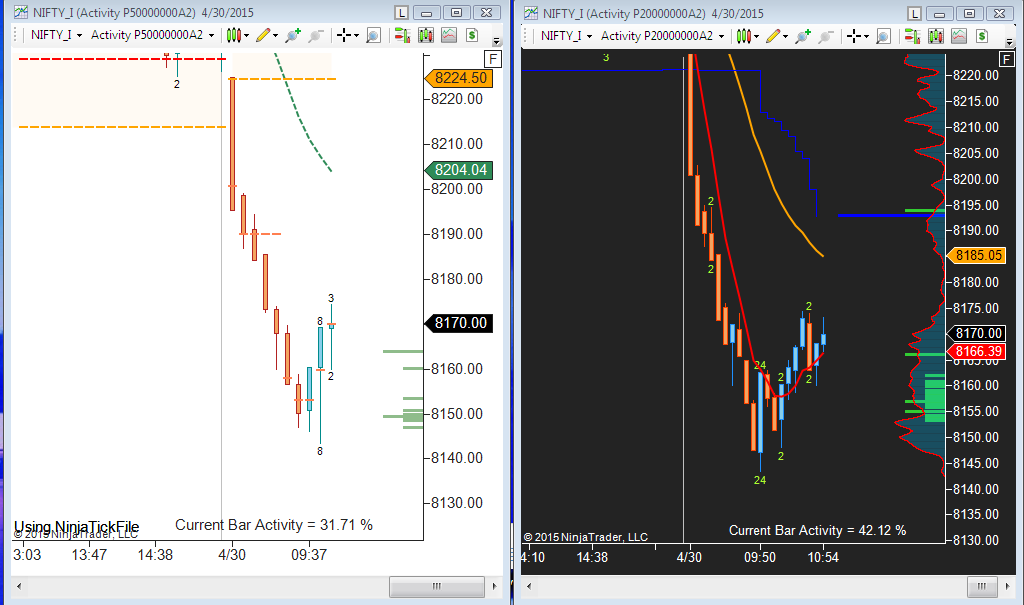The height and width of the screenshot is (605, 1024).
Task: Click the chart window icon of P50000000A2 title bar
Action: (21, 12)
